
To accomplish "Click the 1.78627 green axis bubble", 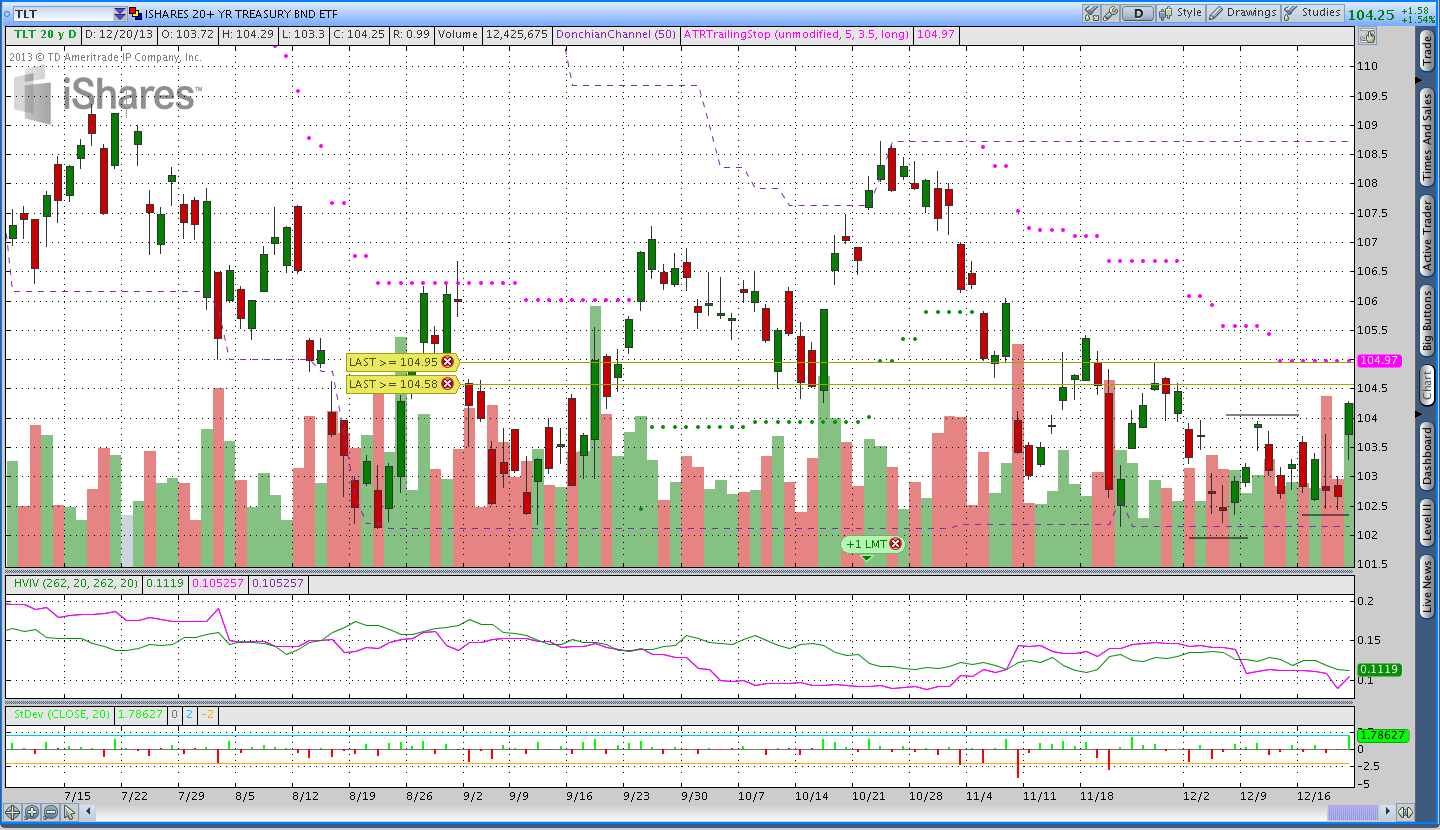I will pyautogui.click(x=1383, y=735).
